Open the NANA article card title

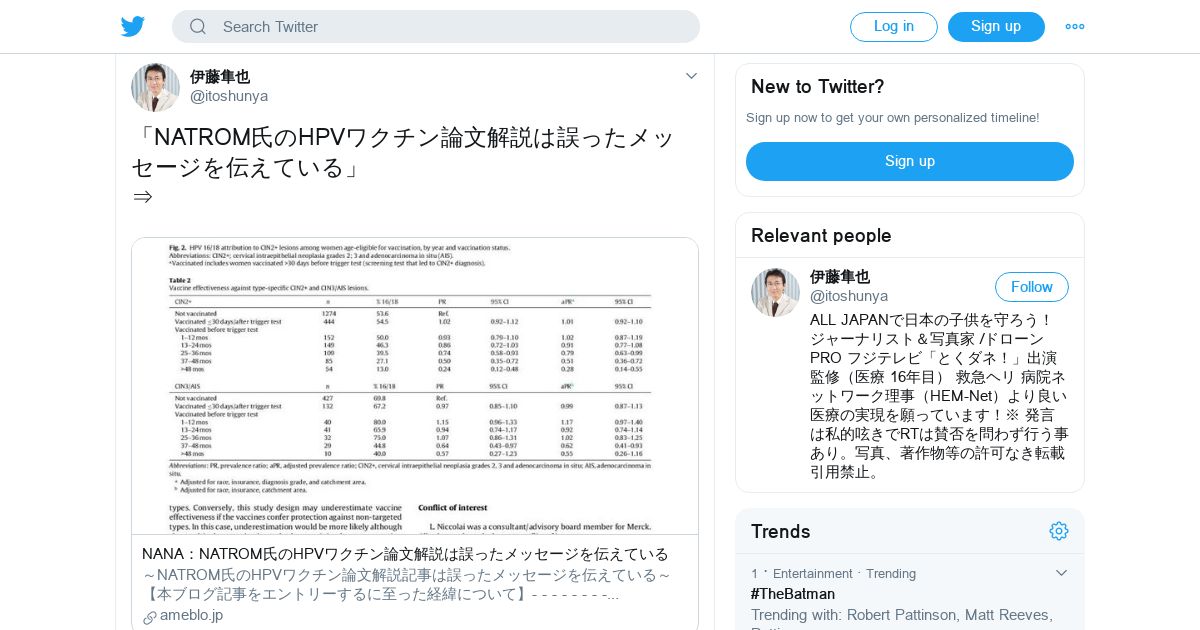(x=405, y=554)
